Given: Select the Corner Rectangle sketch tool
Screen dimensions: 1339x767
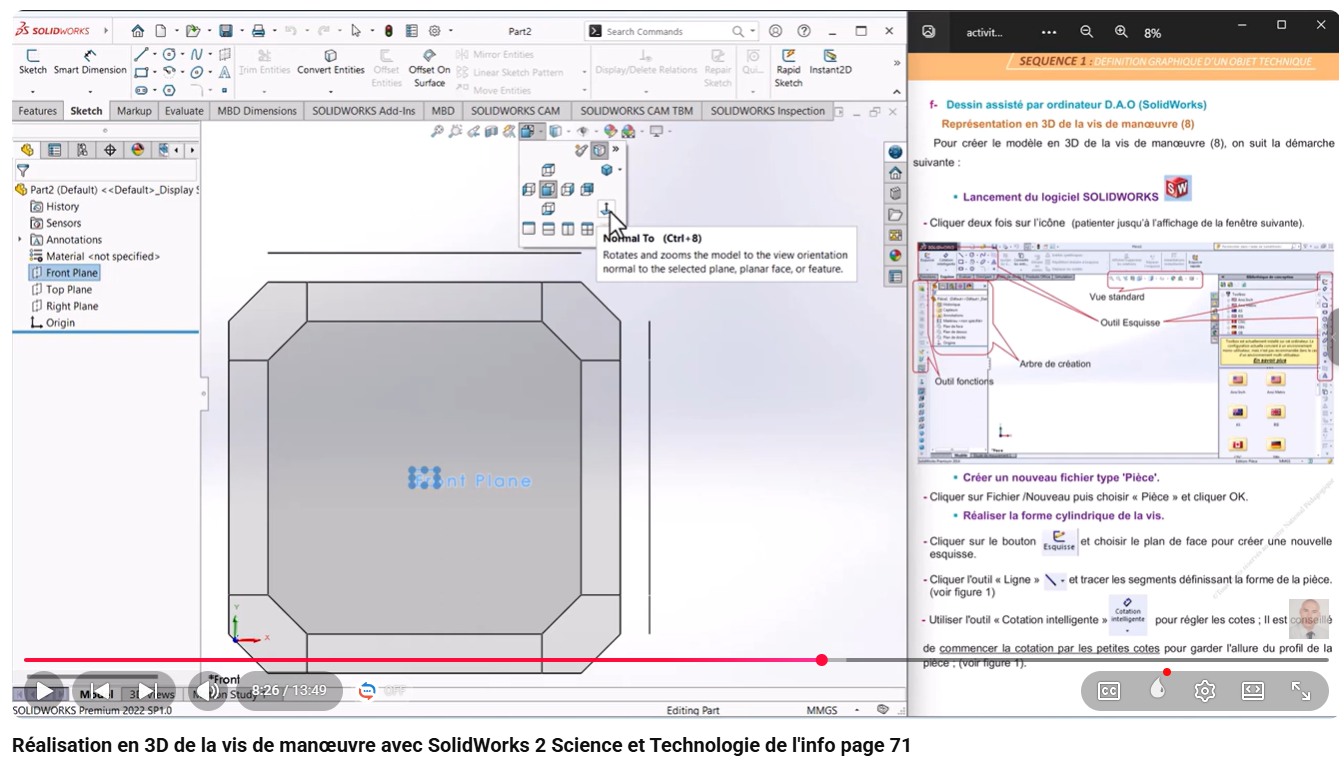Looking at the screenshot, I should tap(141, 72).
